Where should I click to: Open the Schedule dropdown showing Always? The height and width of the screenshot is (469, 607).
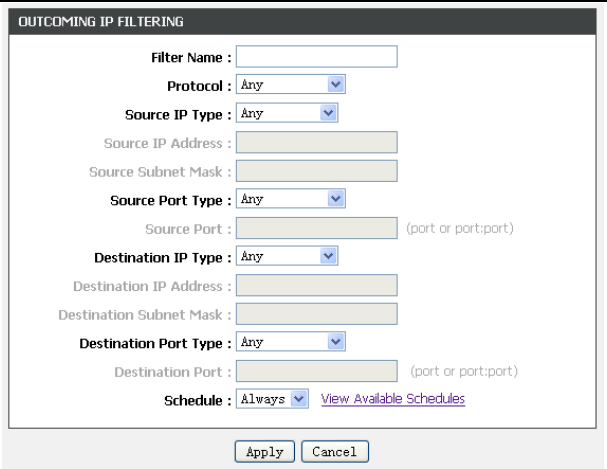pyautogui.click(x=273, y=399)
